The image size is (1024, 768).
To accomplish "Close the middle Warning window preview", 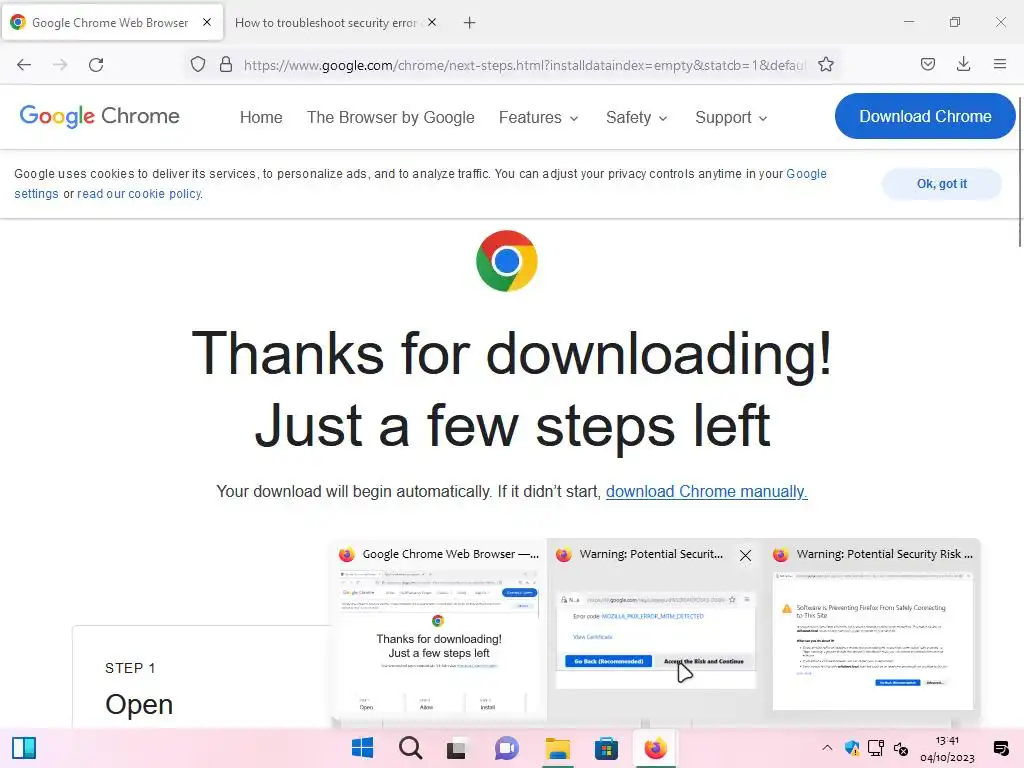I will pyautogui.click(x=745, y=556).
